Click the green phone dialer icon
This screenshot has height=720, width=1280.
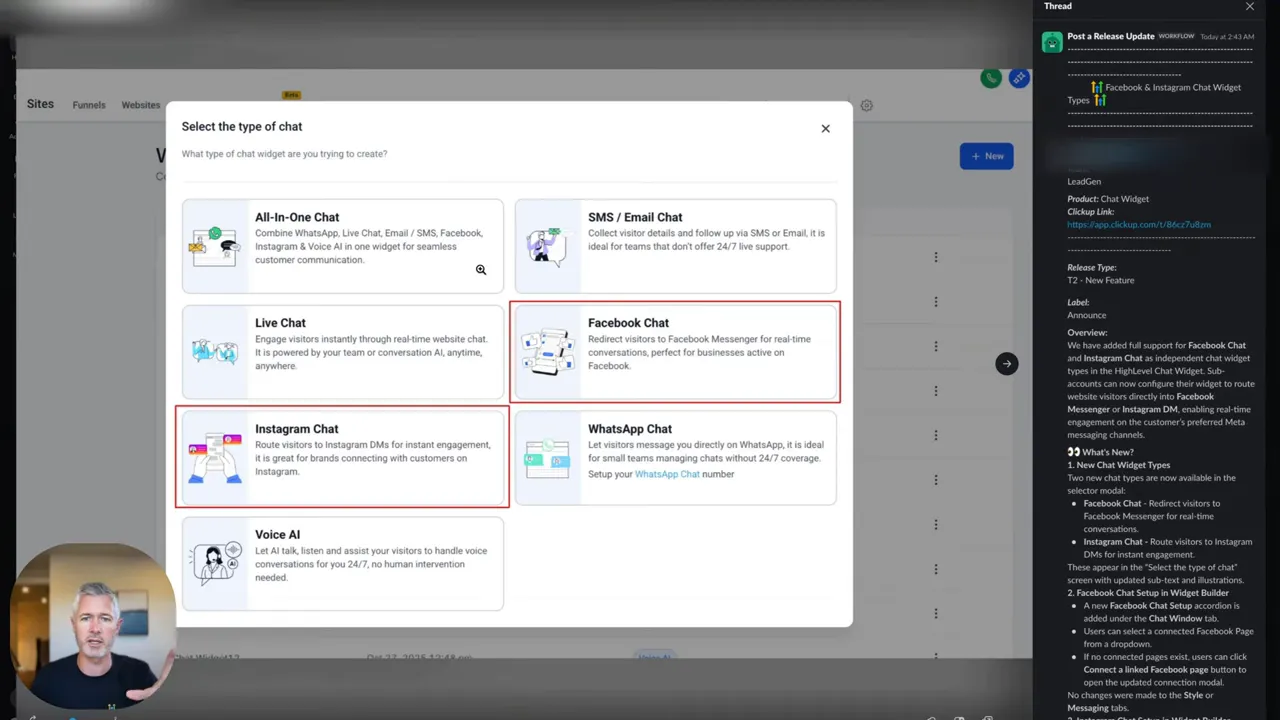[x=991, y=78]
